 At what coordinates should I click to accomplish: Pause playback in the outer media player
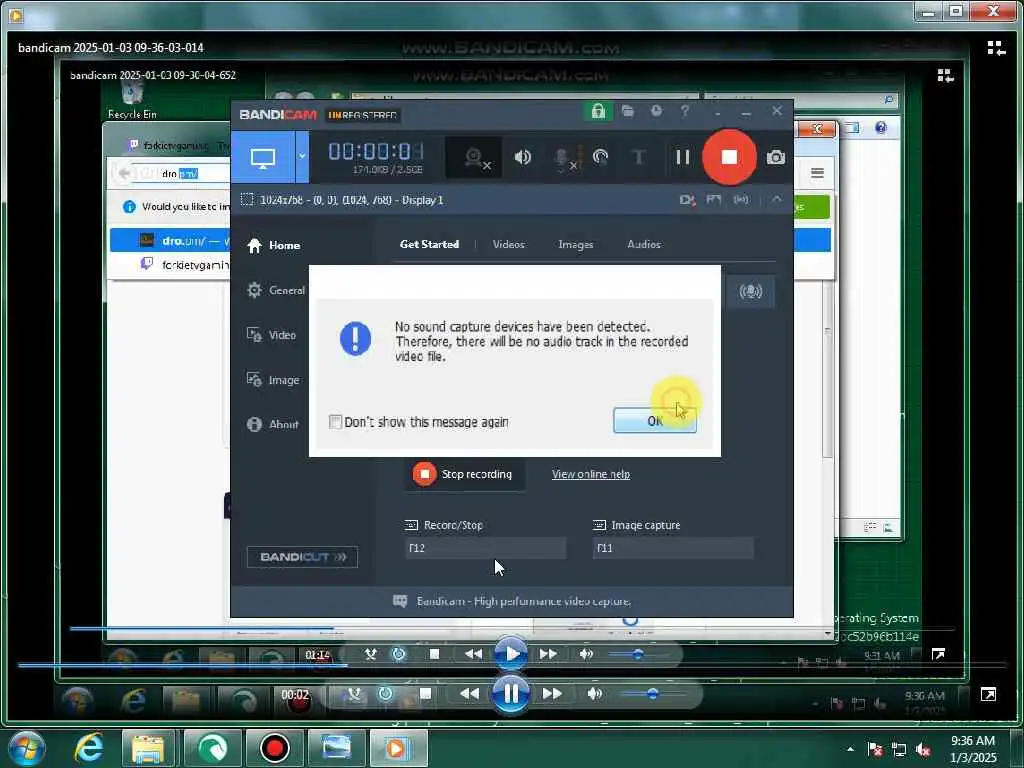tap(511, 694)
